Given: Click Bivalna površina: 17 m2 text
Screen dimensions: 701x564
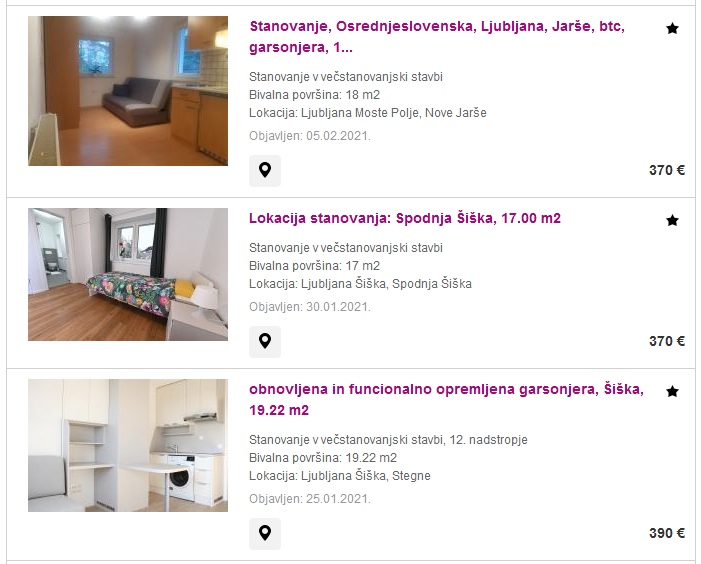Looking at the screenshot, I should click(314, 266).
